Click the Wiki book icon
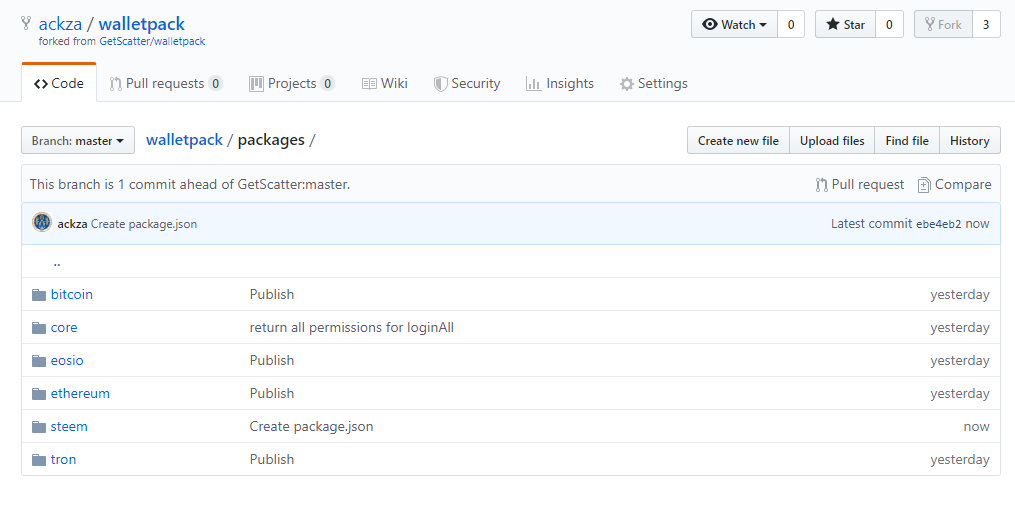This screenshot has width=1015, height=521. click(369, 84)
